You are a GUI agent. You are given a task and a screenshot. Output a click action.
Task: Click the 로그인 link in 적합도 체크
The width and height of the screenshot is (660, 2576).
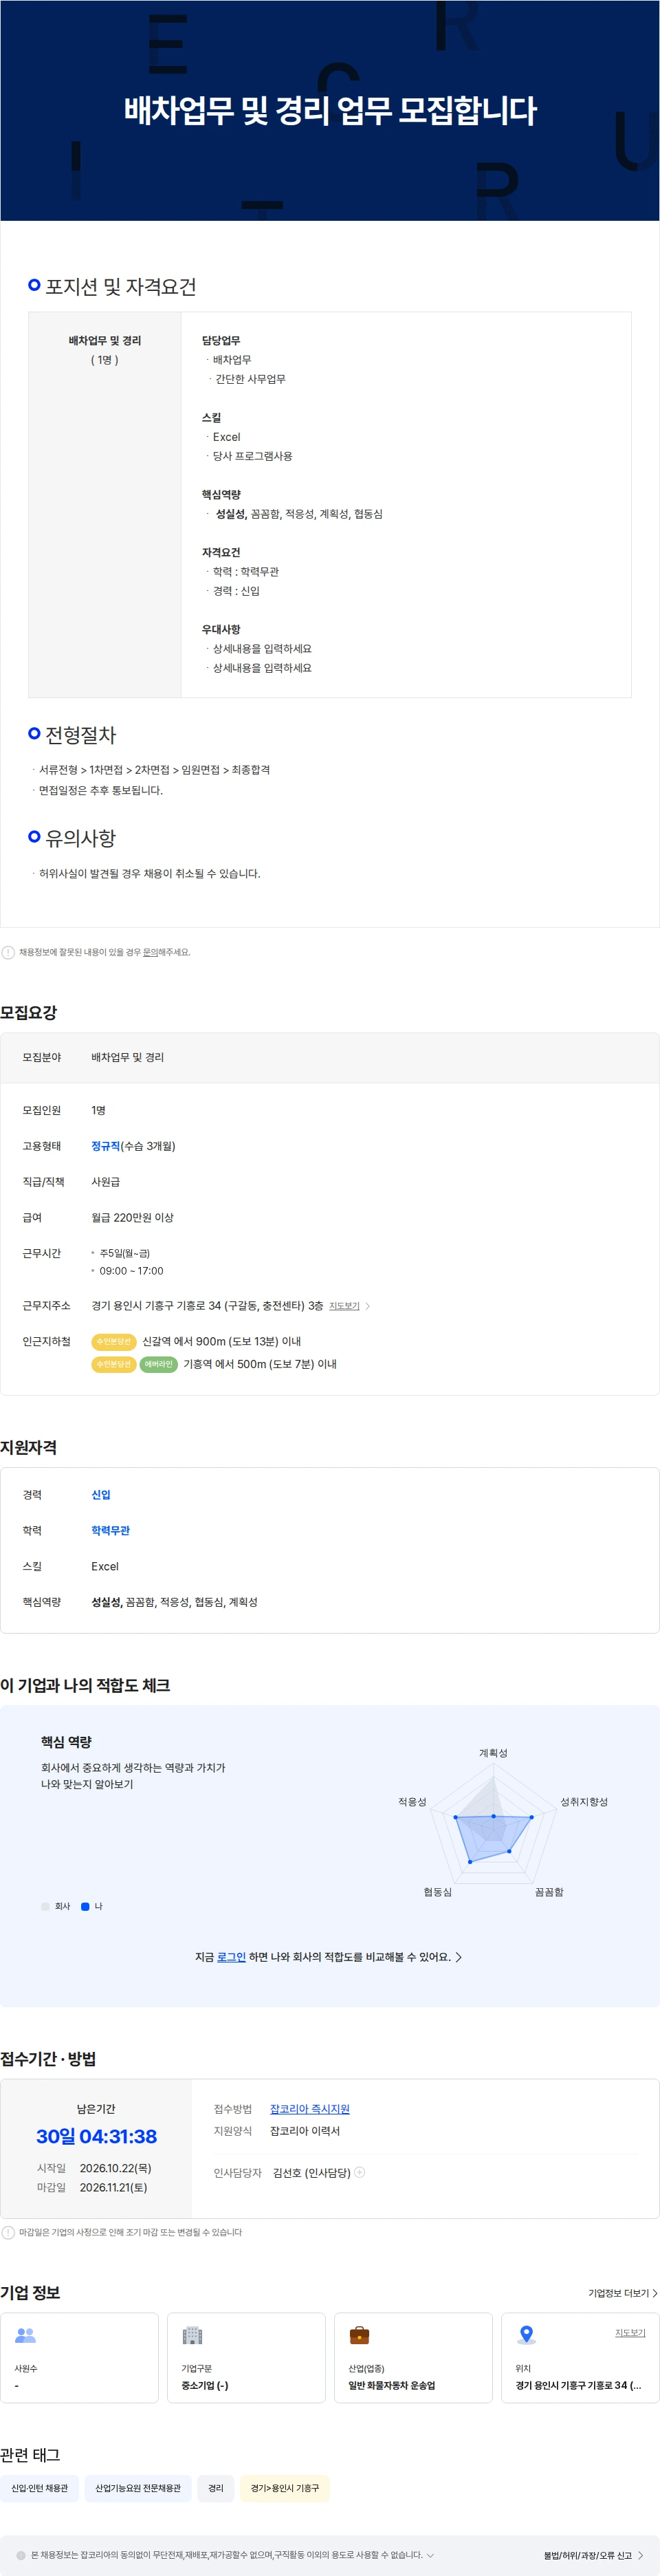point(231,1957)
